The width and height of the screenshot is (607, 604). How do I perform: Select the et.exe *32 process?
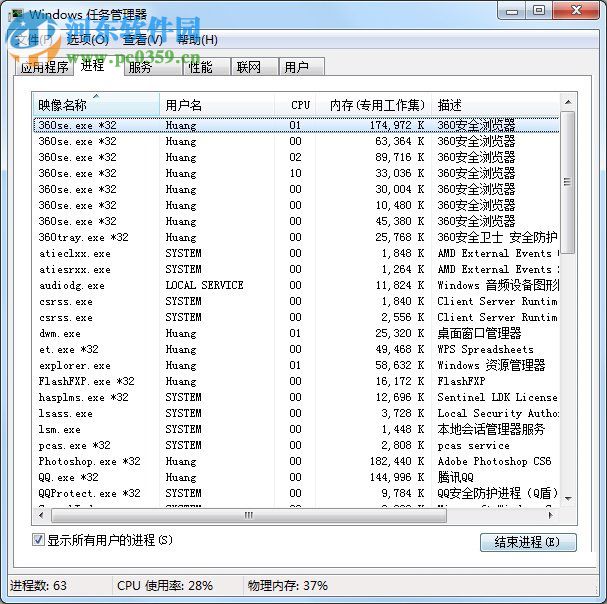(x=296, y=349)
